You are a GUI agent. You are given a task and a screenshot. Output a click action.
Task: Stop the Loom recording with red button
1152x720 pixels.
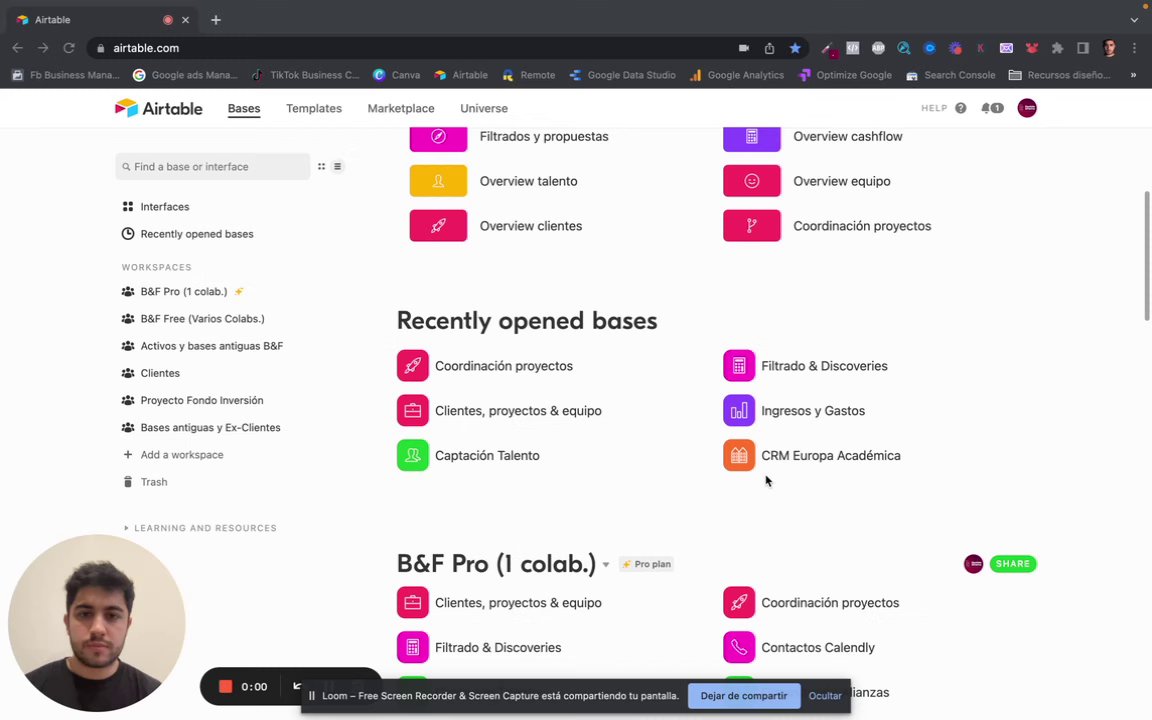(x=226, y=686)
